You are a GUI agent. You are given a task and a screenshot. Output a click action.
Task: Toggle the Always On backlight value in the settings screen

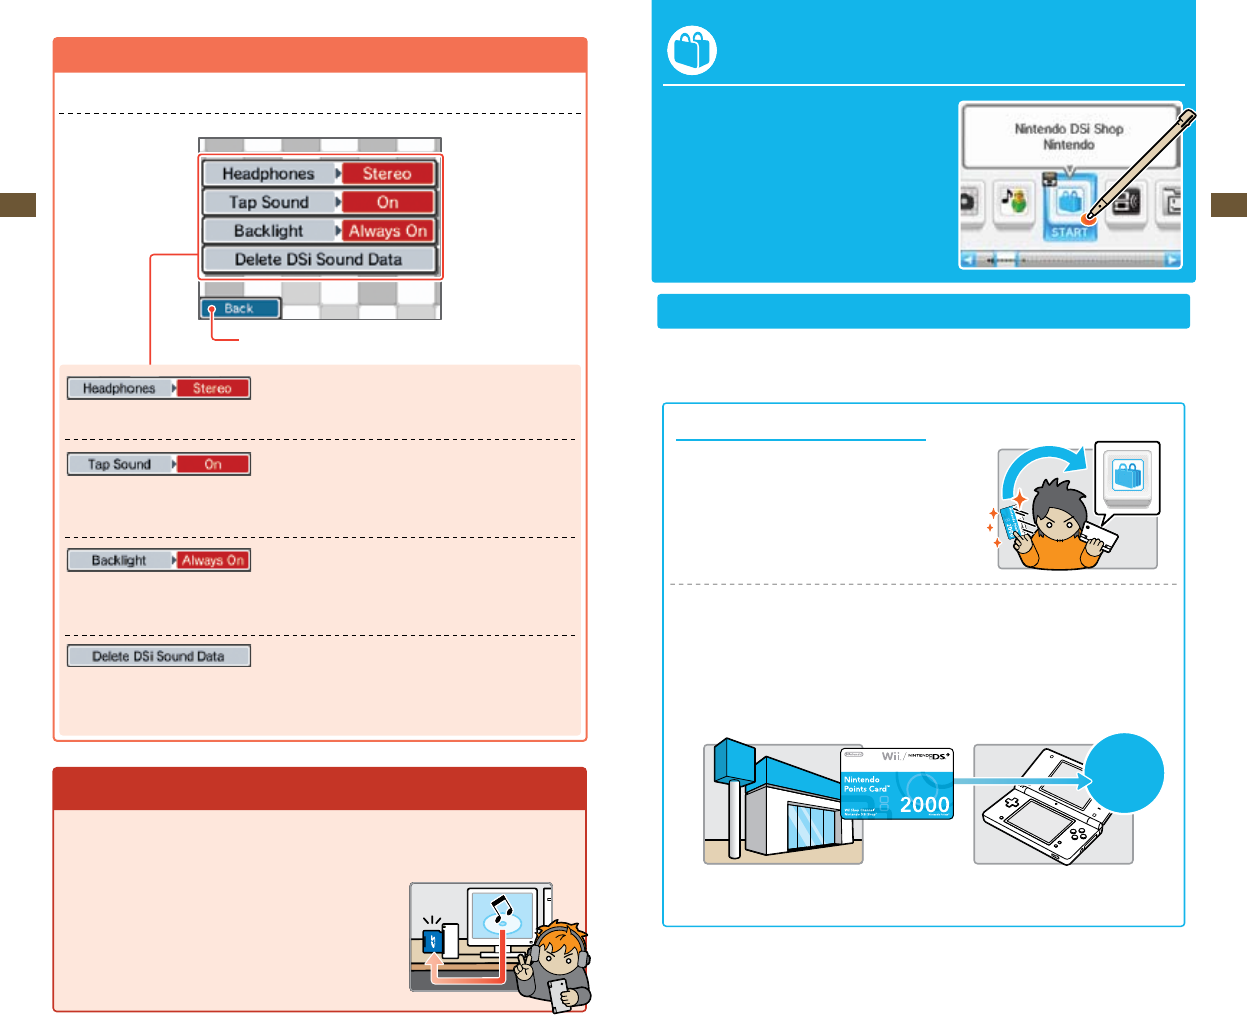click(388, 231)
